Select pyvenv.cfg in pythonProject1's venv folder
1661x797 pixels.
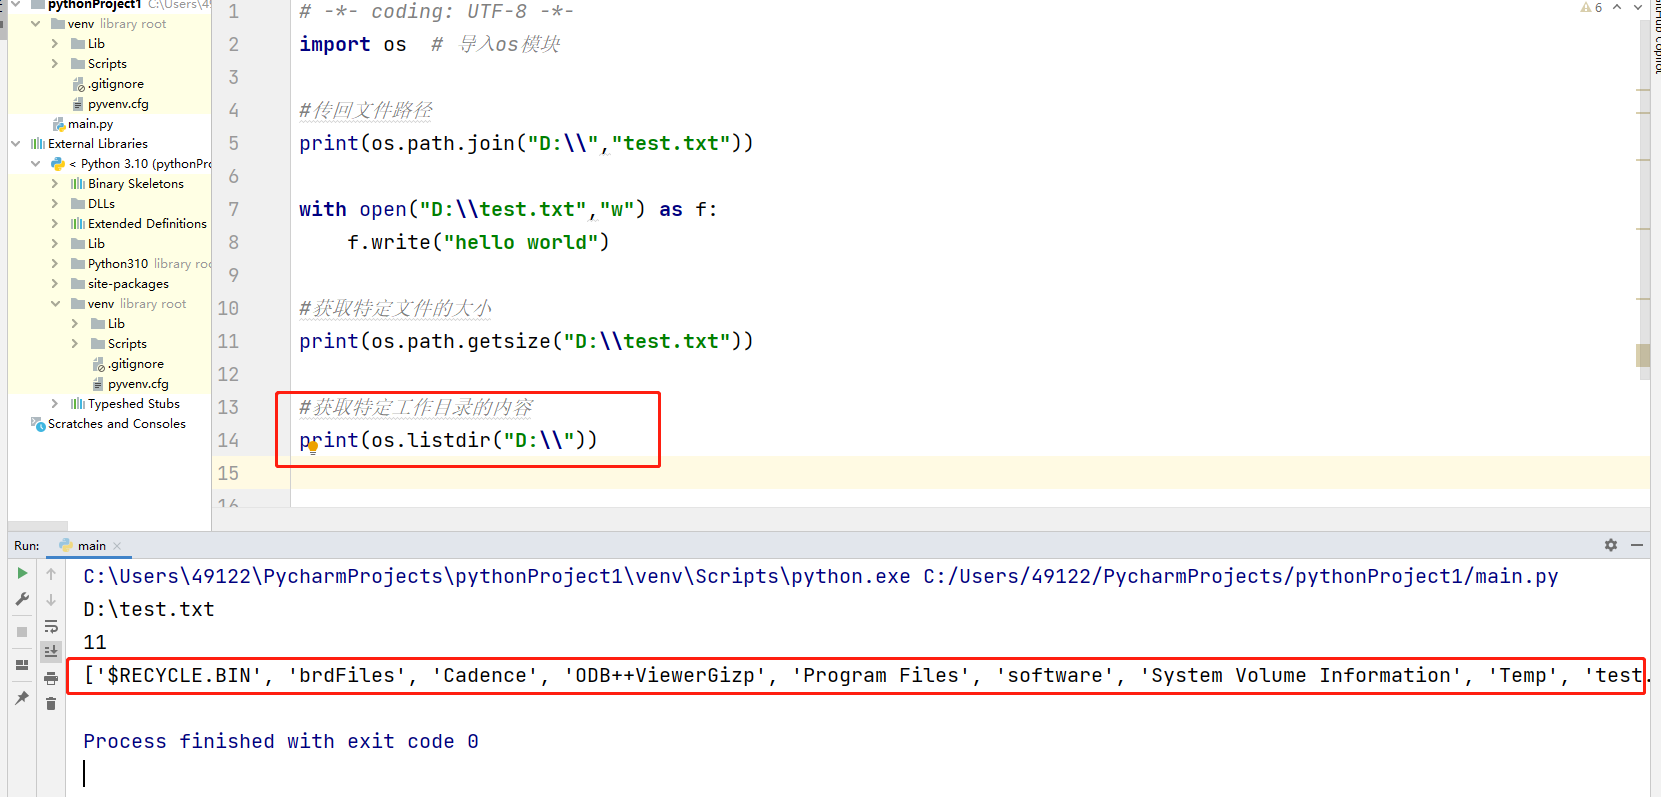[108, 104]
